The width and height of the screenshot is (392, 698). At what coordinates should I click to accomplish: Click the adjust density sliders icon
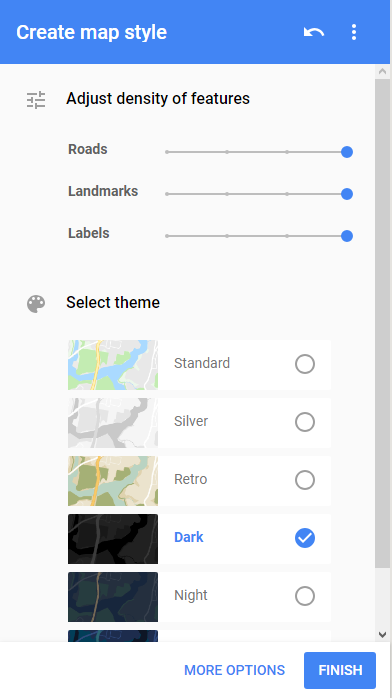(x=36, y=100)
